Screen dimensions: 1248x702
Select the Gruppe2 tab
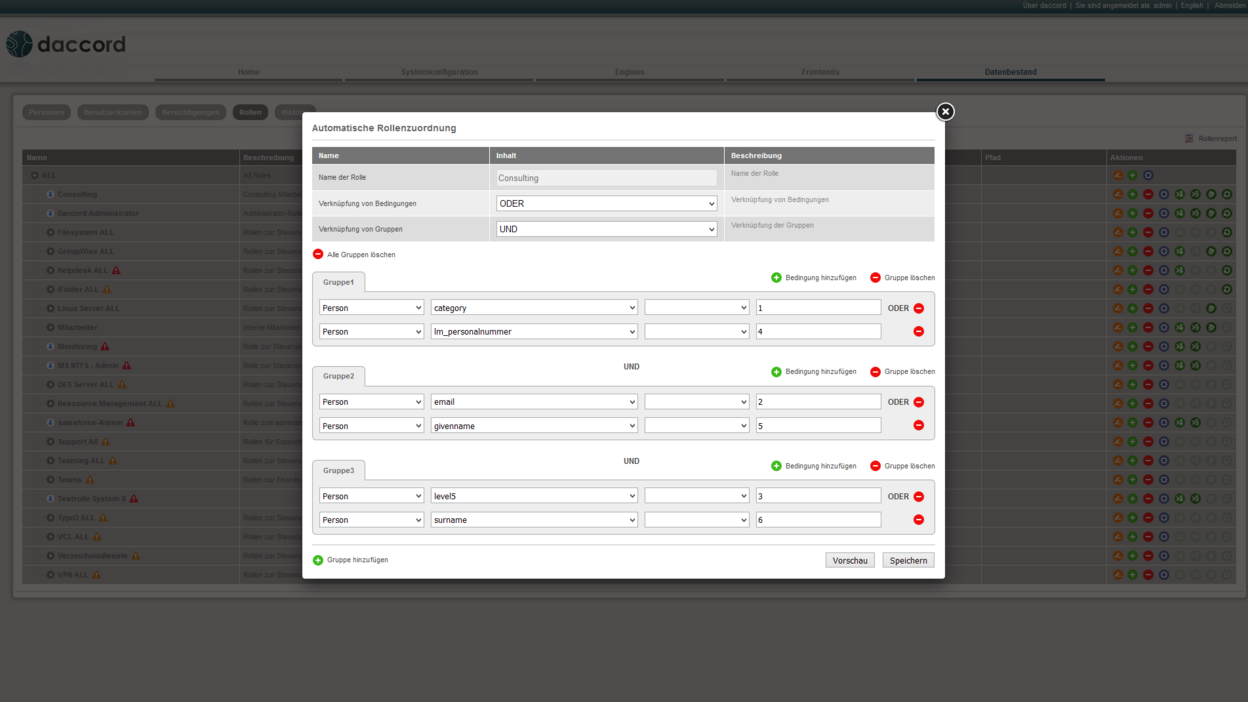click(338, 376)
